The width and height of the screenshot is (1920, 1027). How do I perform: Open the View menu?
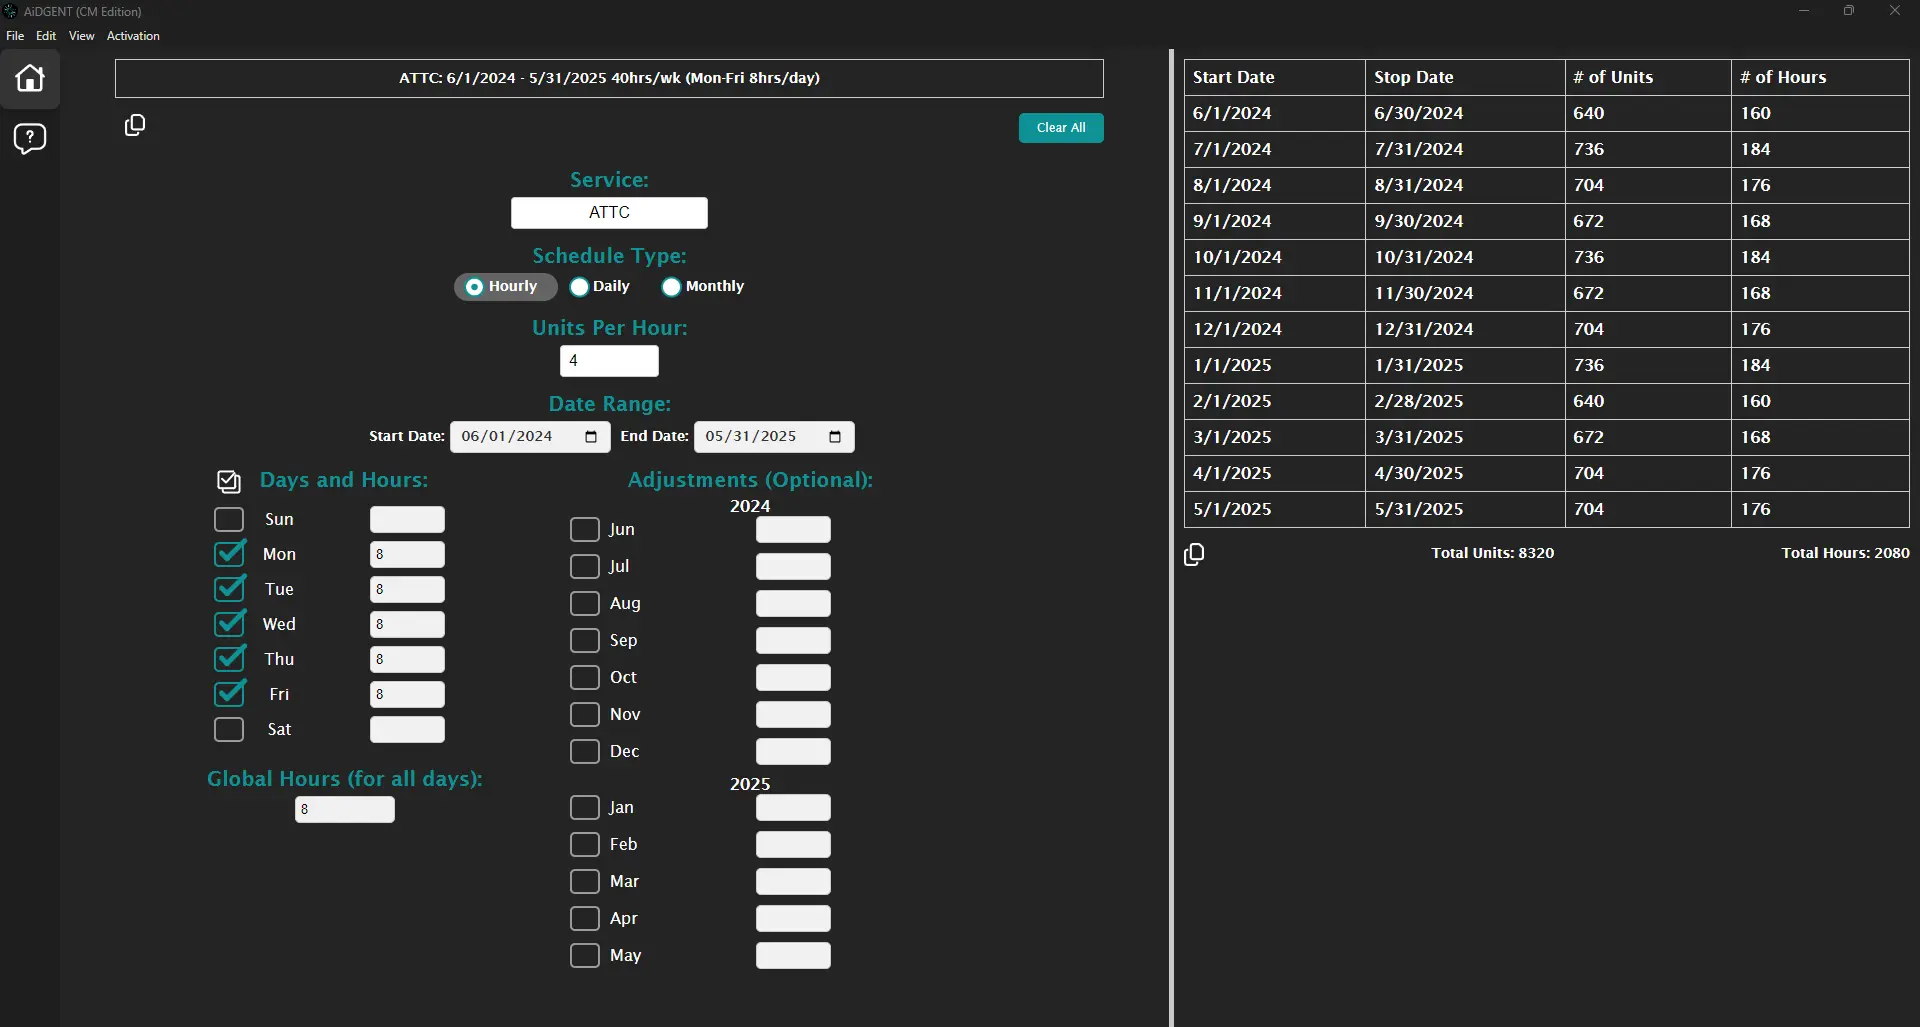tap(82, 36)
